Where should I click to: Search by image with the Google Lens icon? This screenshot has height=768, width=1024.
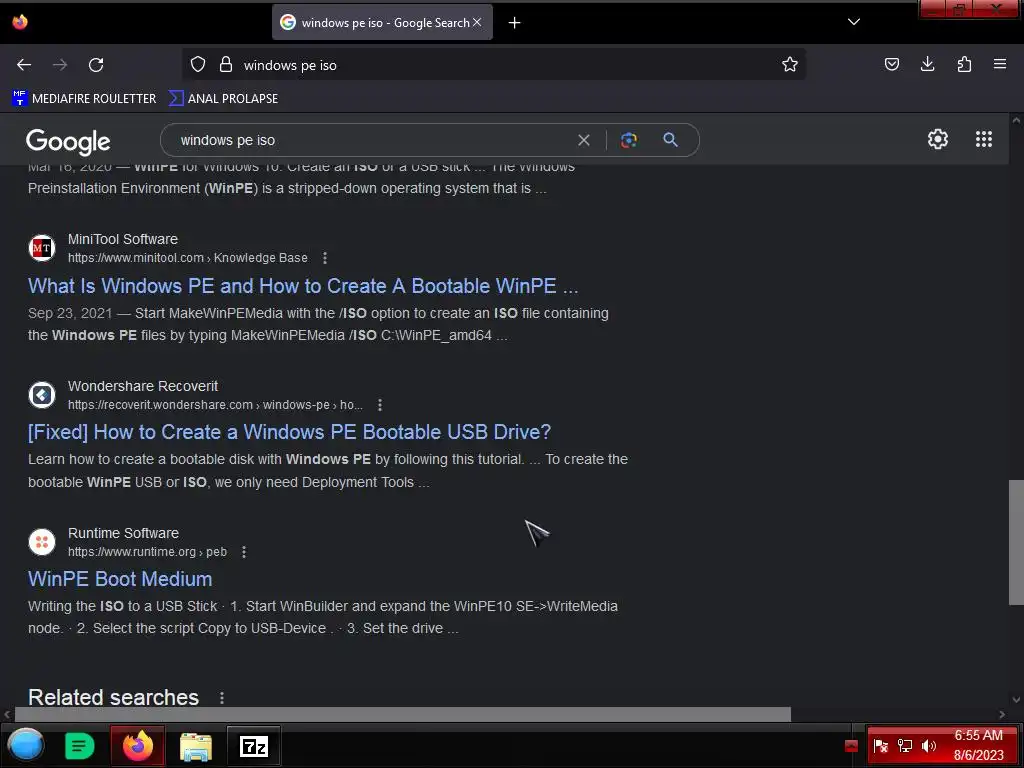coord(629,140)
